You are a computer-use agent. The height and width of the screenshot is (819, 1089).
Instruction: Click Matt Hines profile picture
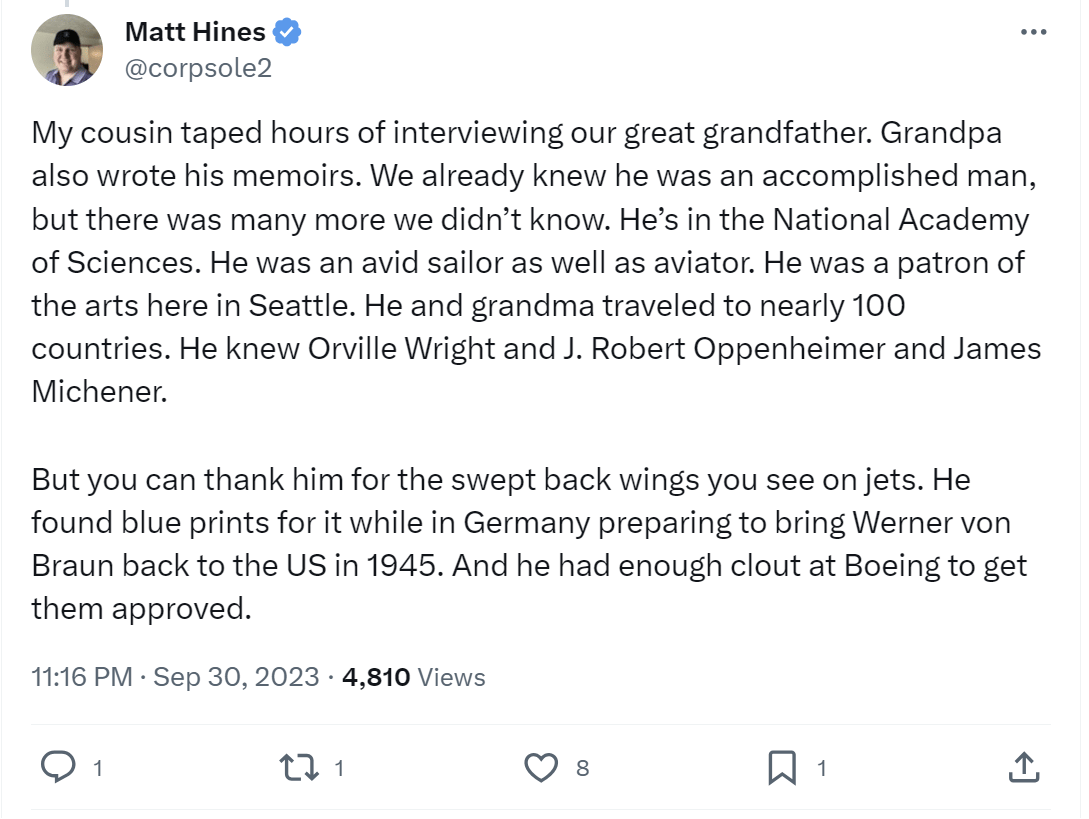pos(67,50)
